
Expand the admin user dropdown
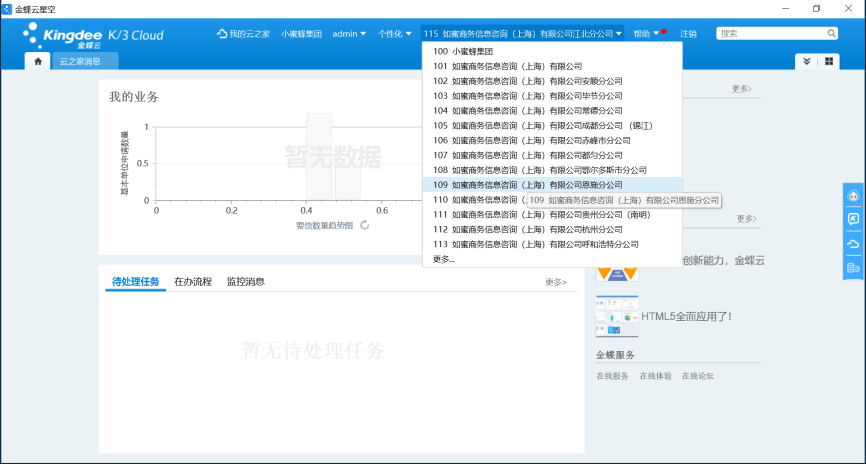click(349, 34)
